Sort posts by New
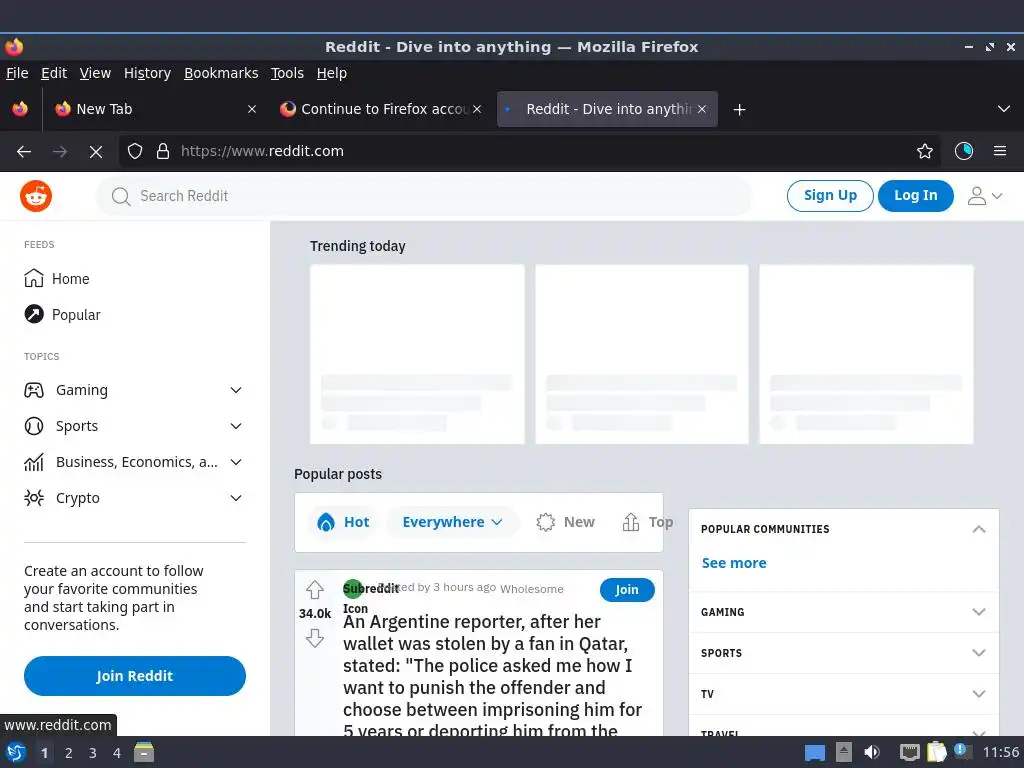This screenshot has width=1024, height=768. coord(566,522)
